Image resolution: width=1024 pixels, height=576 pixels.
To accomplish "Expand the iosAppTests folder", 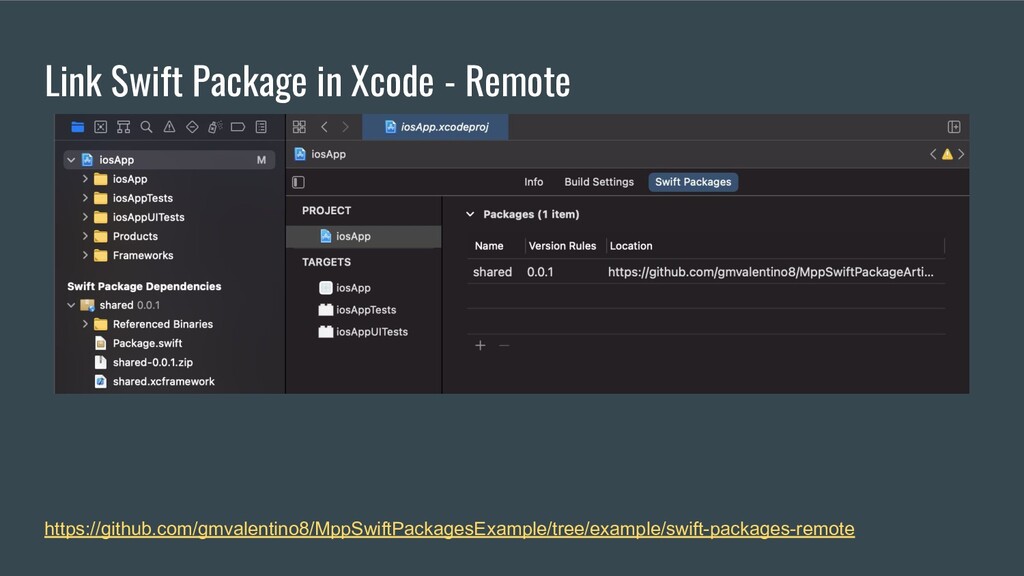I will [85, 198].
